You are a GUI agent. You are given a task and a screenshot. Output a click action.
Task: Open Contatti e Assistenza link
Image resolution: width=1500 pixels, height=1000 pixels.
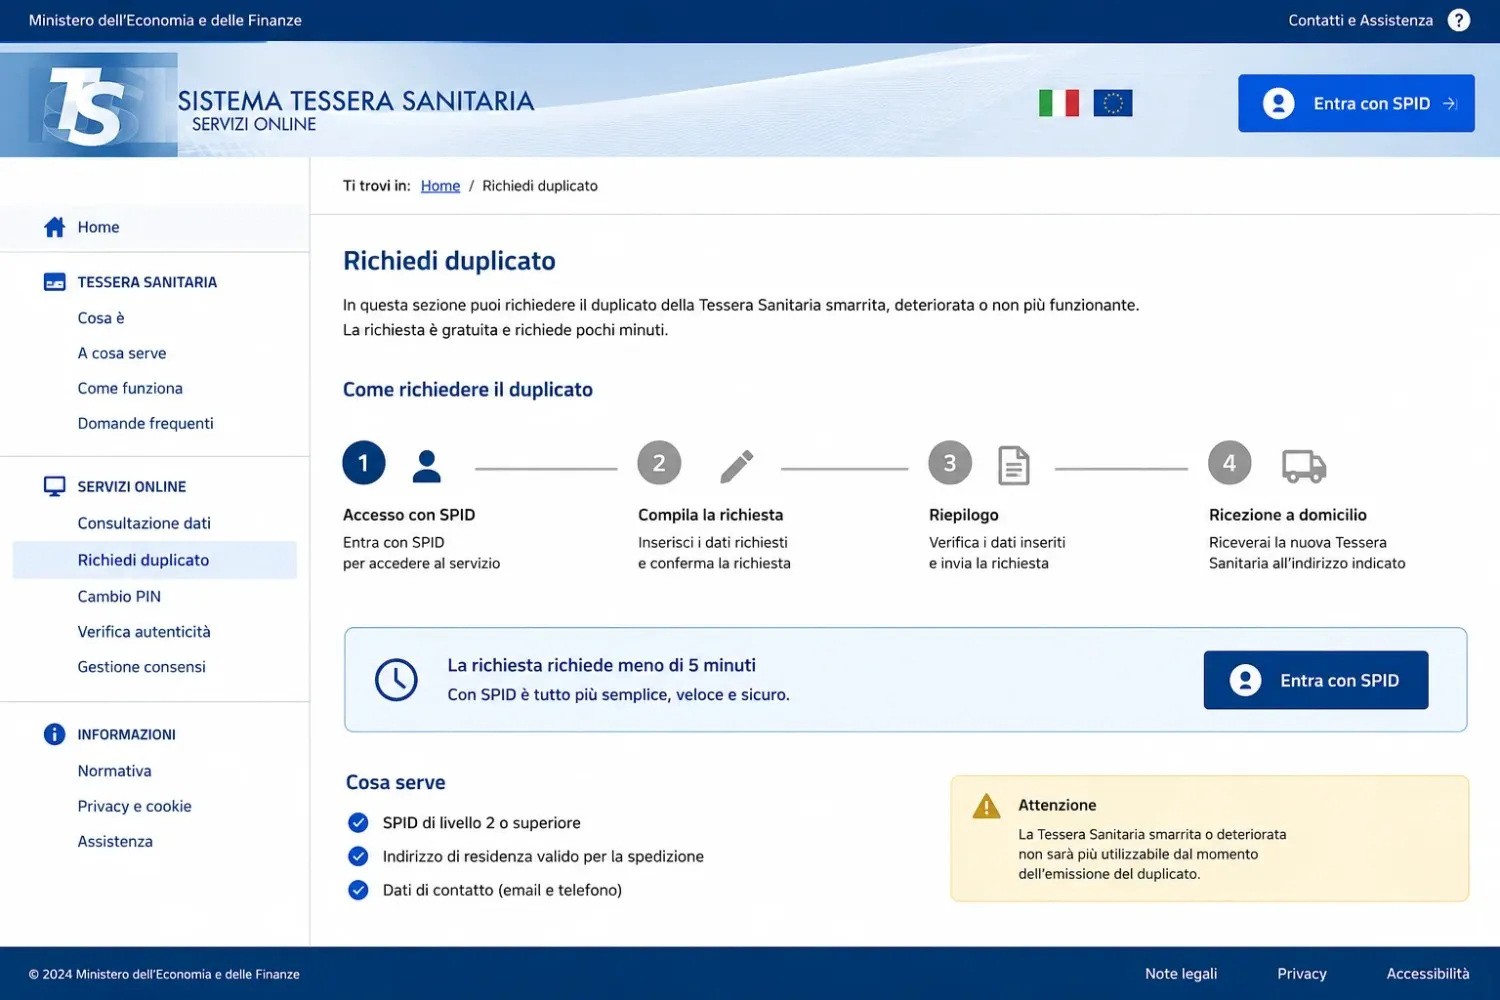1361,20
